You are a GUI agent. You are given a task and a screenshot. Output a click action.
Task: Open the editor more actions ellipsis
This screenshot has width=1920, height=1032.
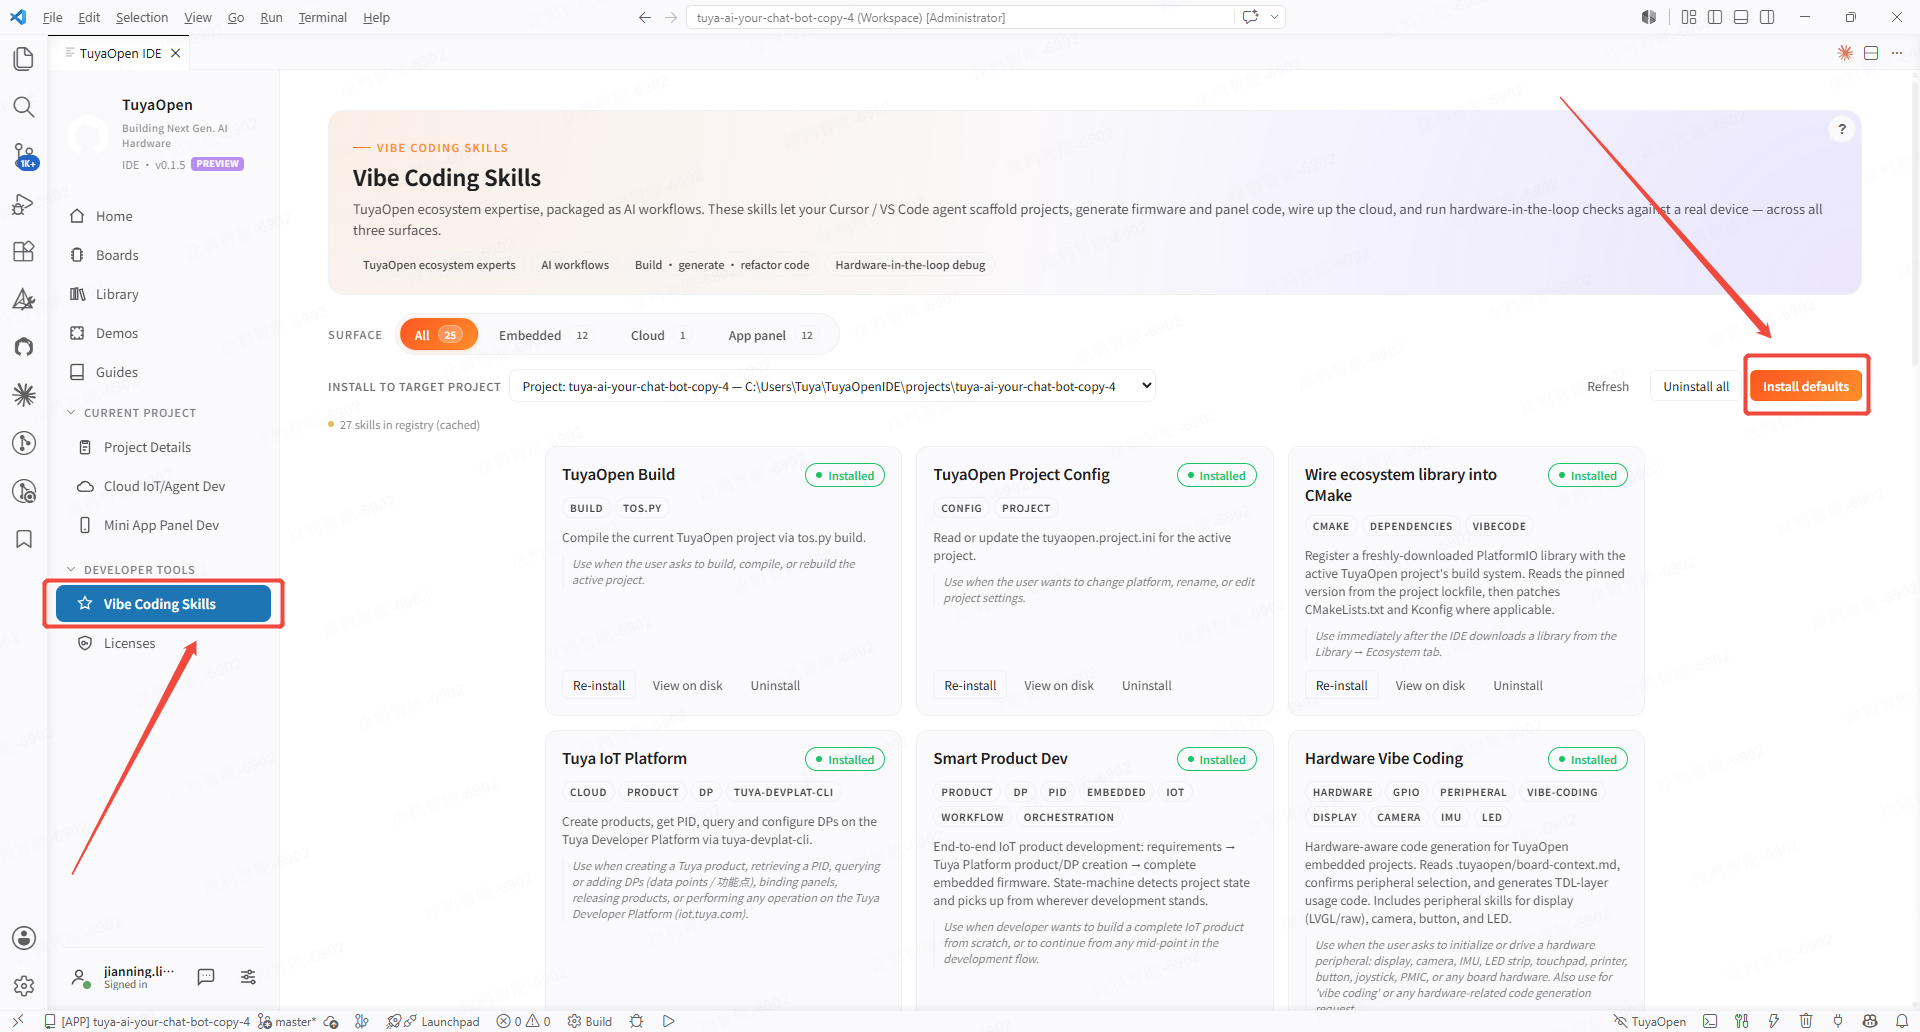pyautogui.click(x=1897, y=53)
